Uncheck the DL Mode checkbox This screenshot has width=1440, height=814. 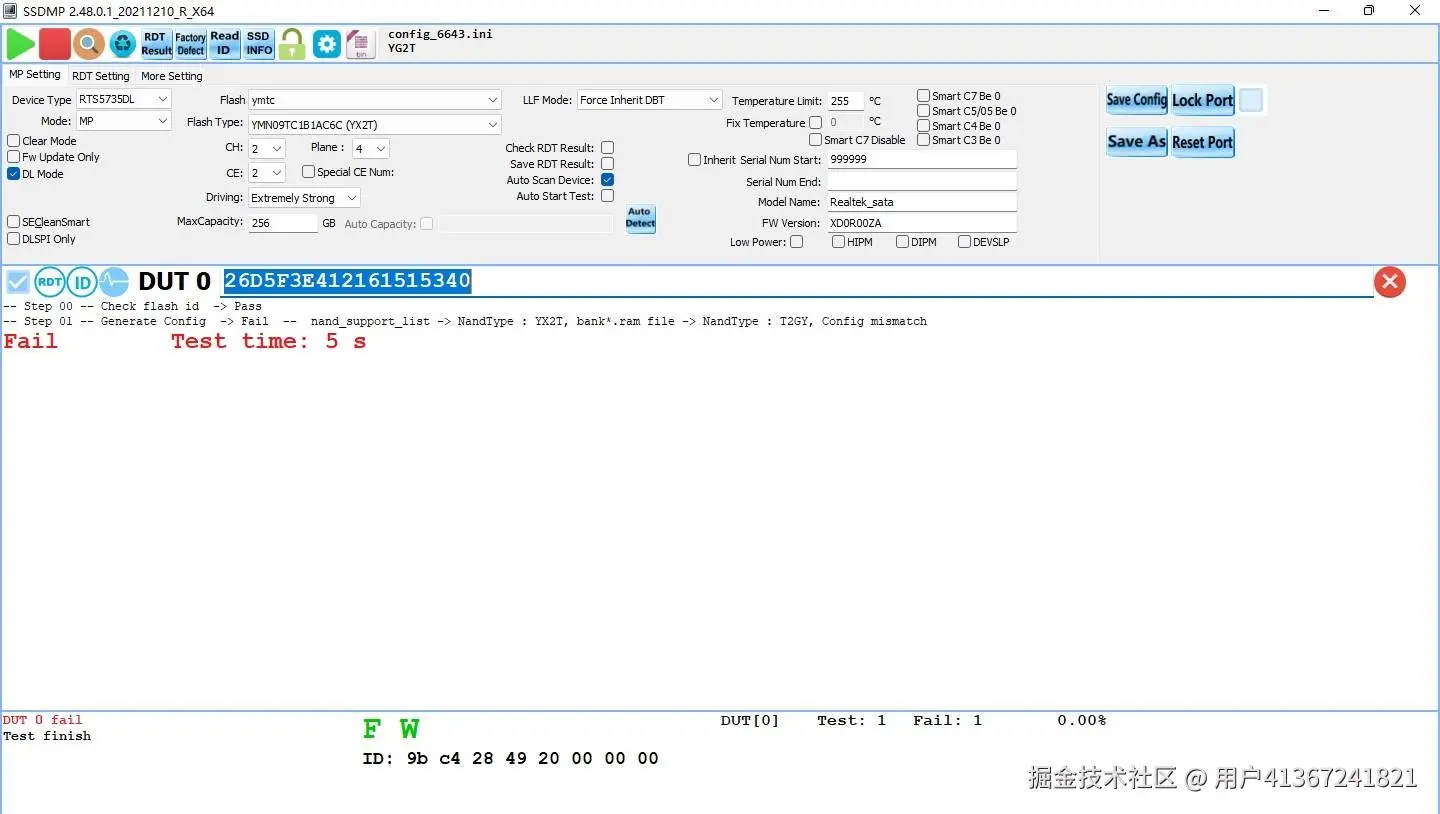14,174
